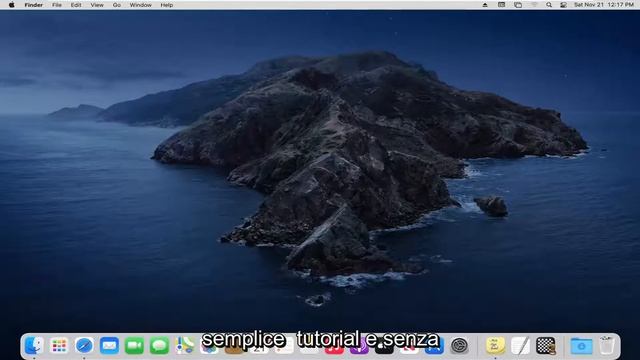Open Spotlight search magnifier in menu bar
Screen dimensions: 640x360
tap(549, 5)
